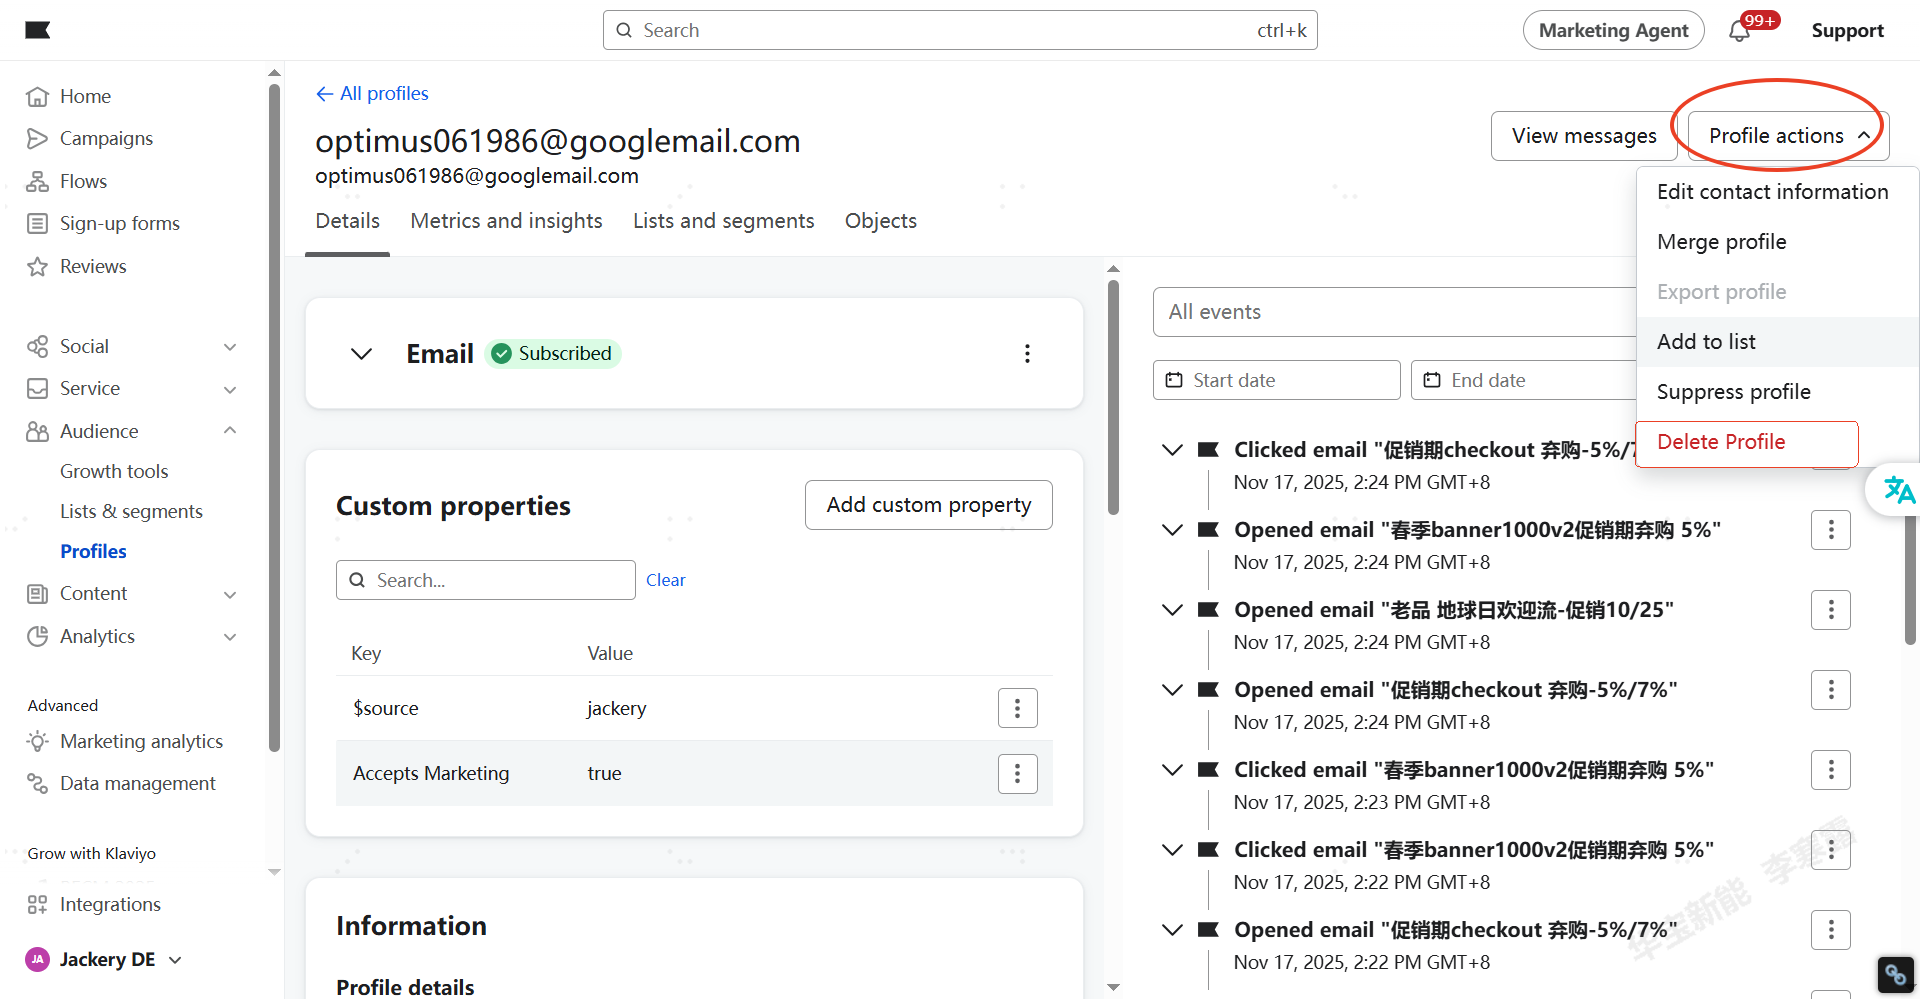The width and height of the screenshot is (1920, 999).
Task: Expand the Analytics menu
Action: [230, 637]
